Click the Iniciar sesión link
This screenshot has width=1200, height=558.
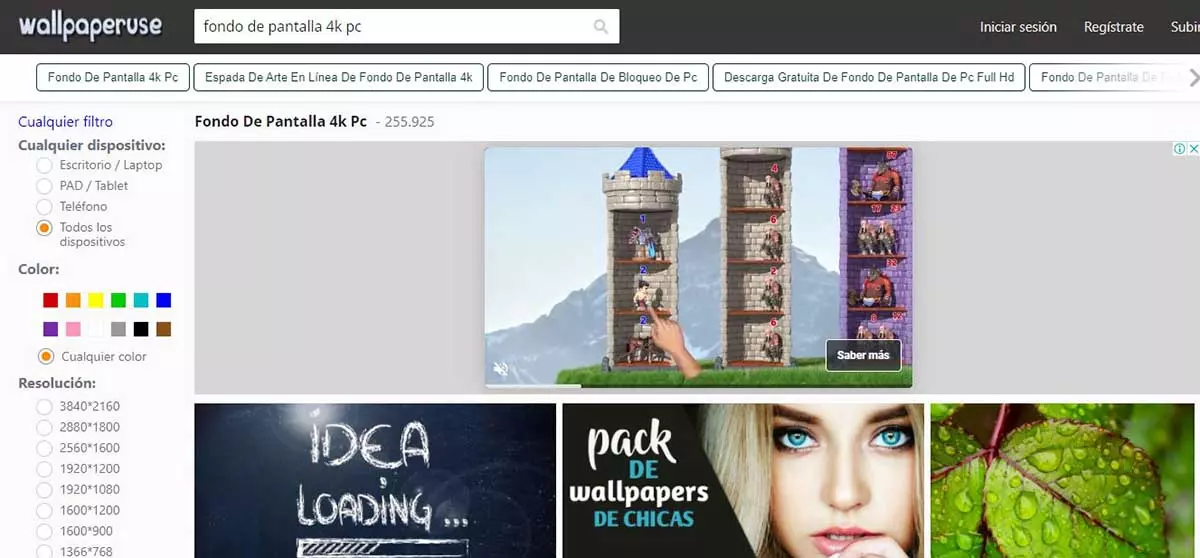tap(1018, 27)
